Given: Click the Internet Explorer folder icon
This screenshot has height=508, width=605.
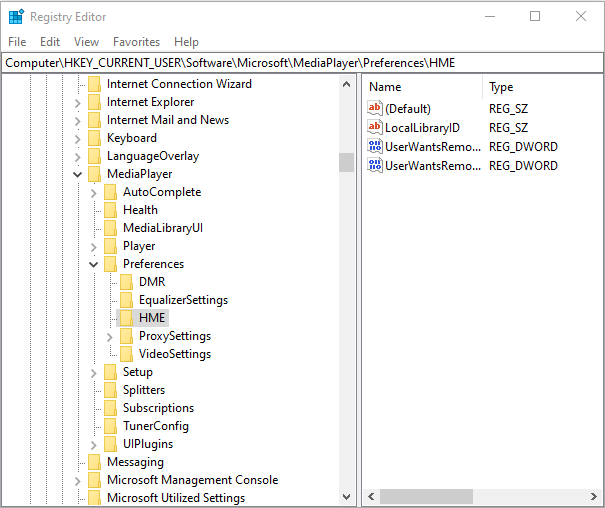Looking at the screenshot, I should (x=94, y=102).
